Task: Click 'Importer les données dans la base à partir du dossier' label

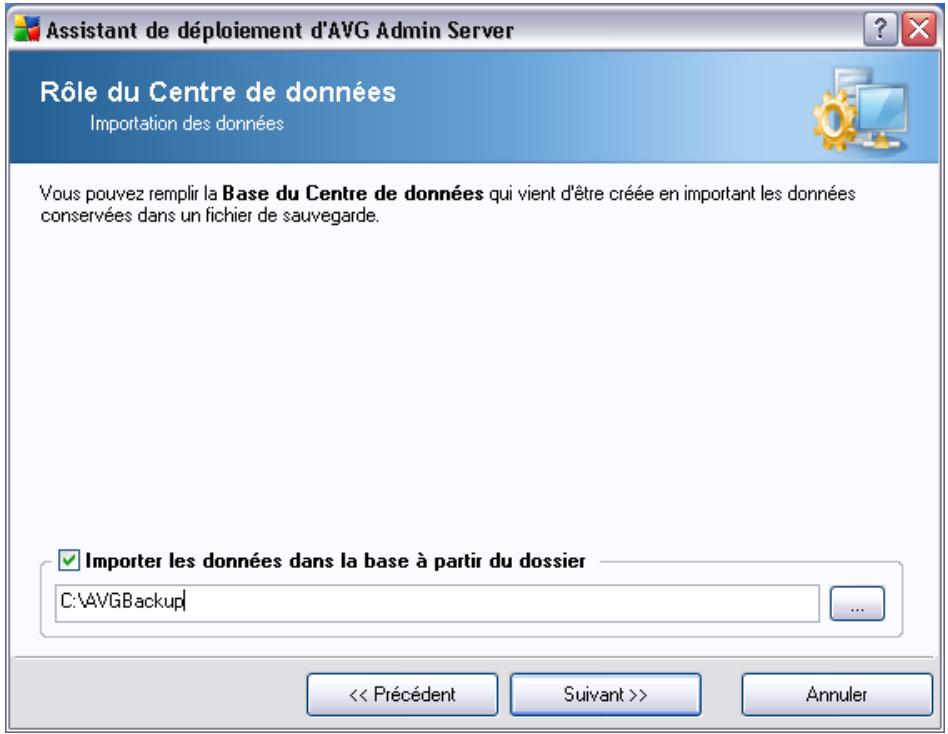Action: pyautogui.click(x=336, y=560)
